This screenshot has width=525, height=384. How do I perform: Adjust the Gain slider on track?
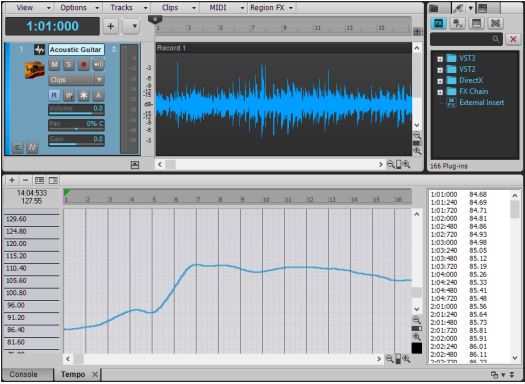tap(76, 140)
